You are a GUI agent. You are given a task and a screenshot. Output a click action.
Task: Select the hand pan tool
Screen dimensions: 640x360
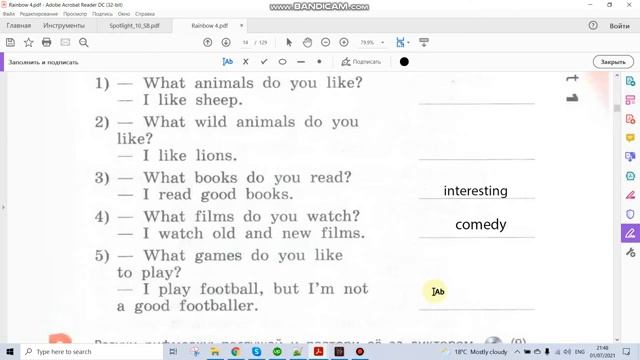(x=307, y=42)
